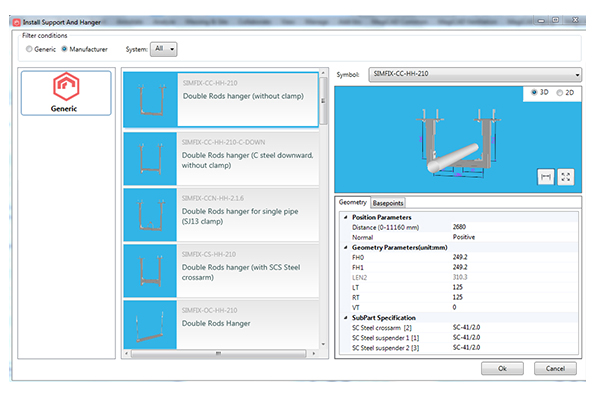This screenshot has width=599, height=399.
Task: Confirm with the Ok button
Action: click(x=502, y=368)
